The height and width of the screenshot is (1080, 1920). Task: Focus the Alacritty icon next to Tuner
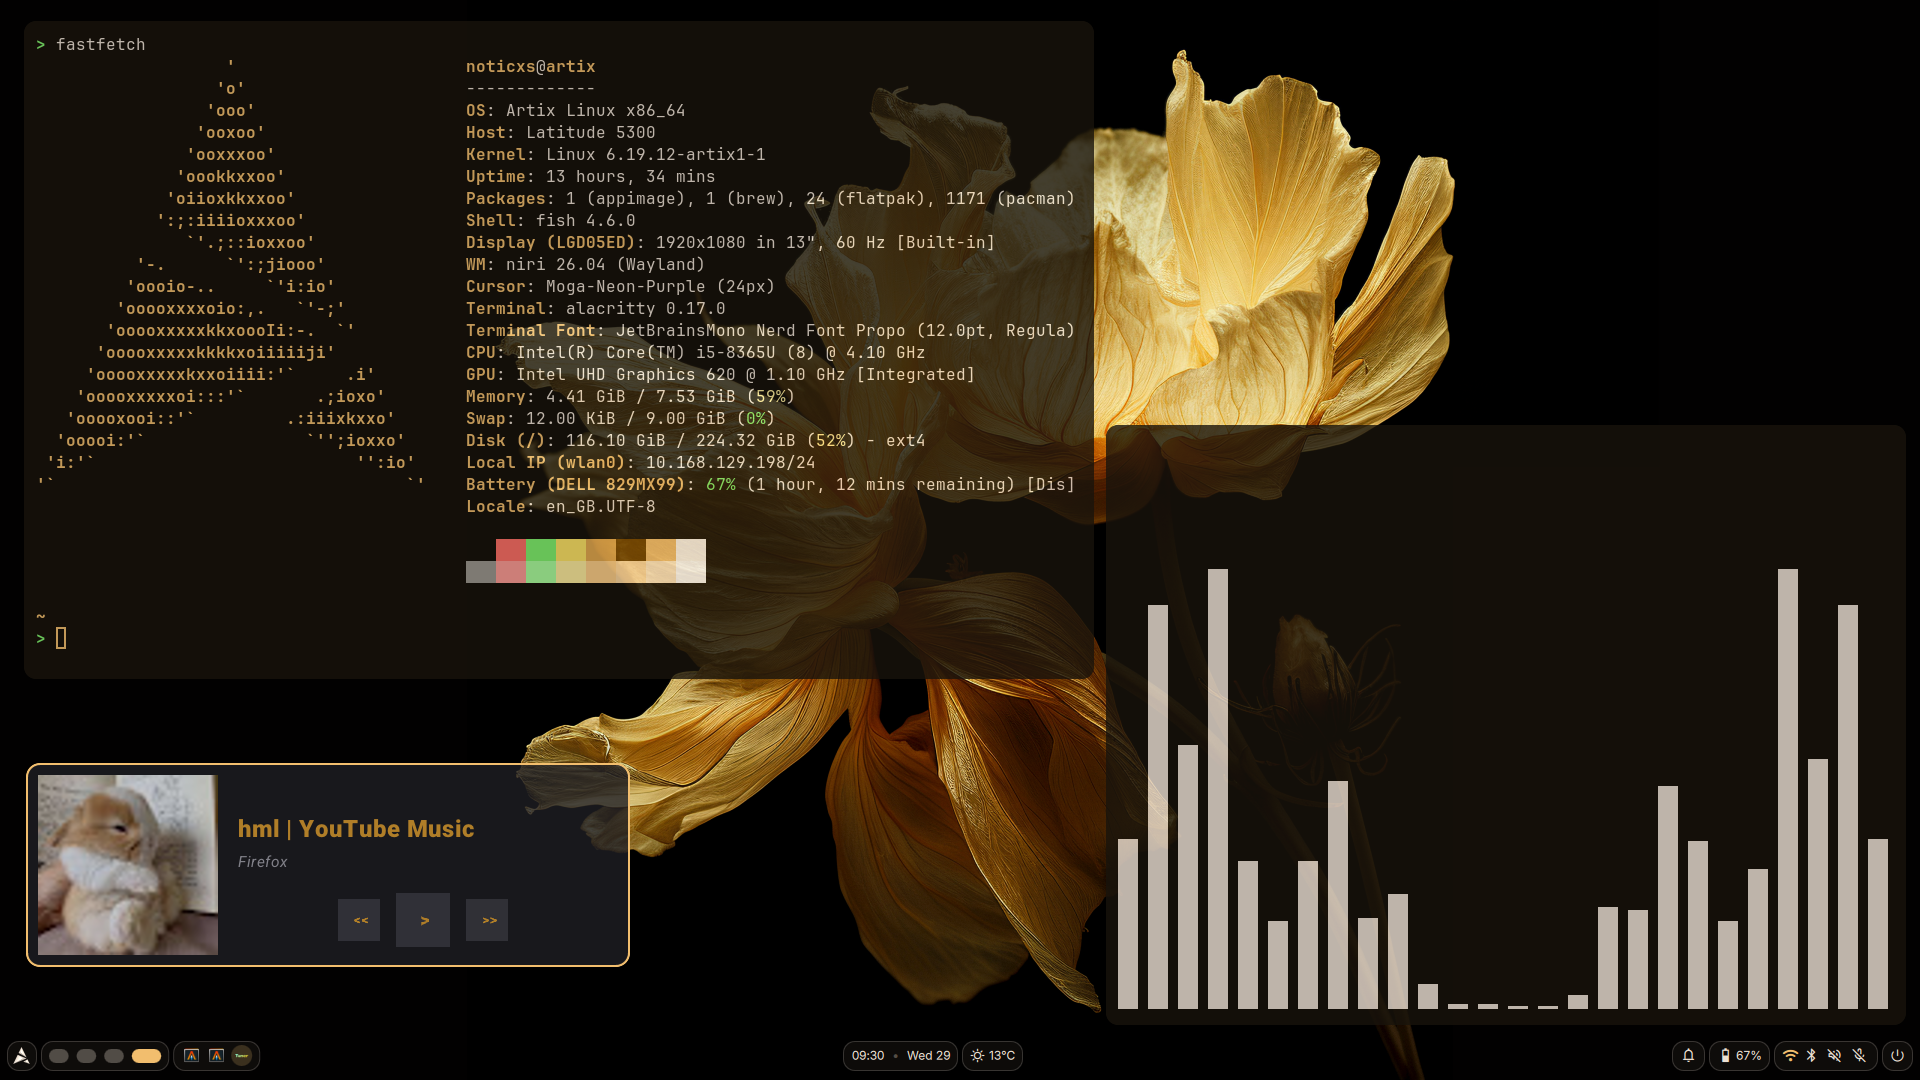(216, 1055)
